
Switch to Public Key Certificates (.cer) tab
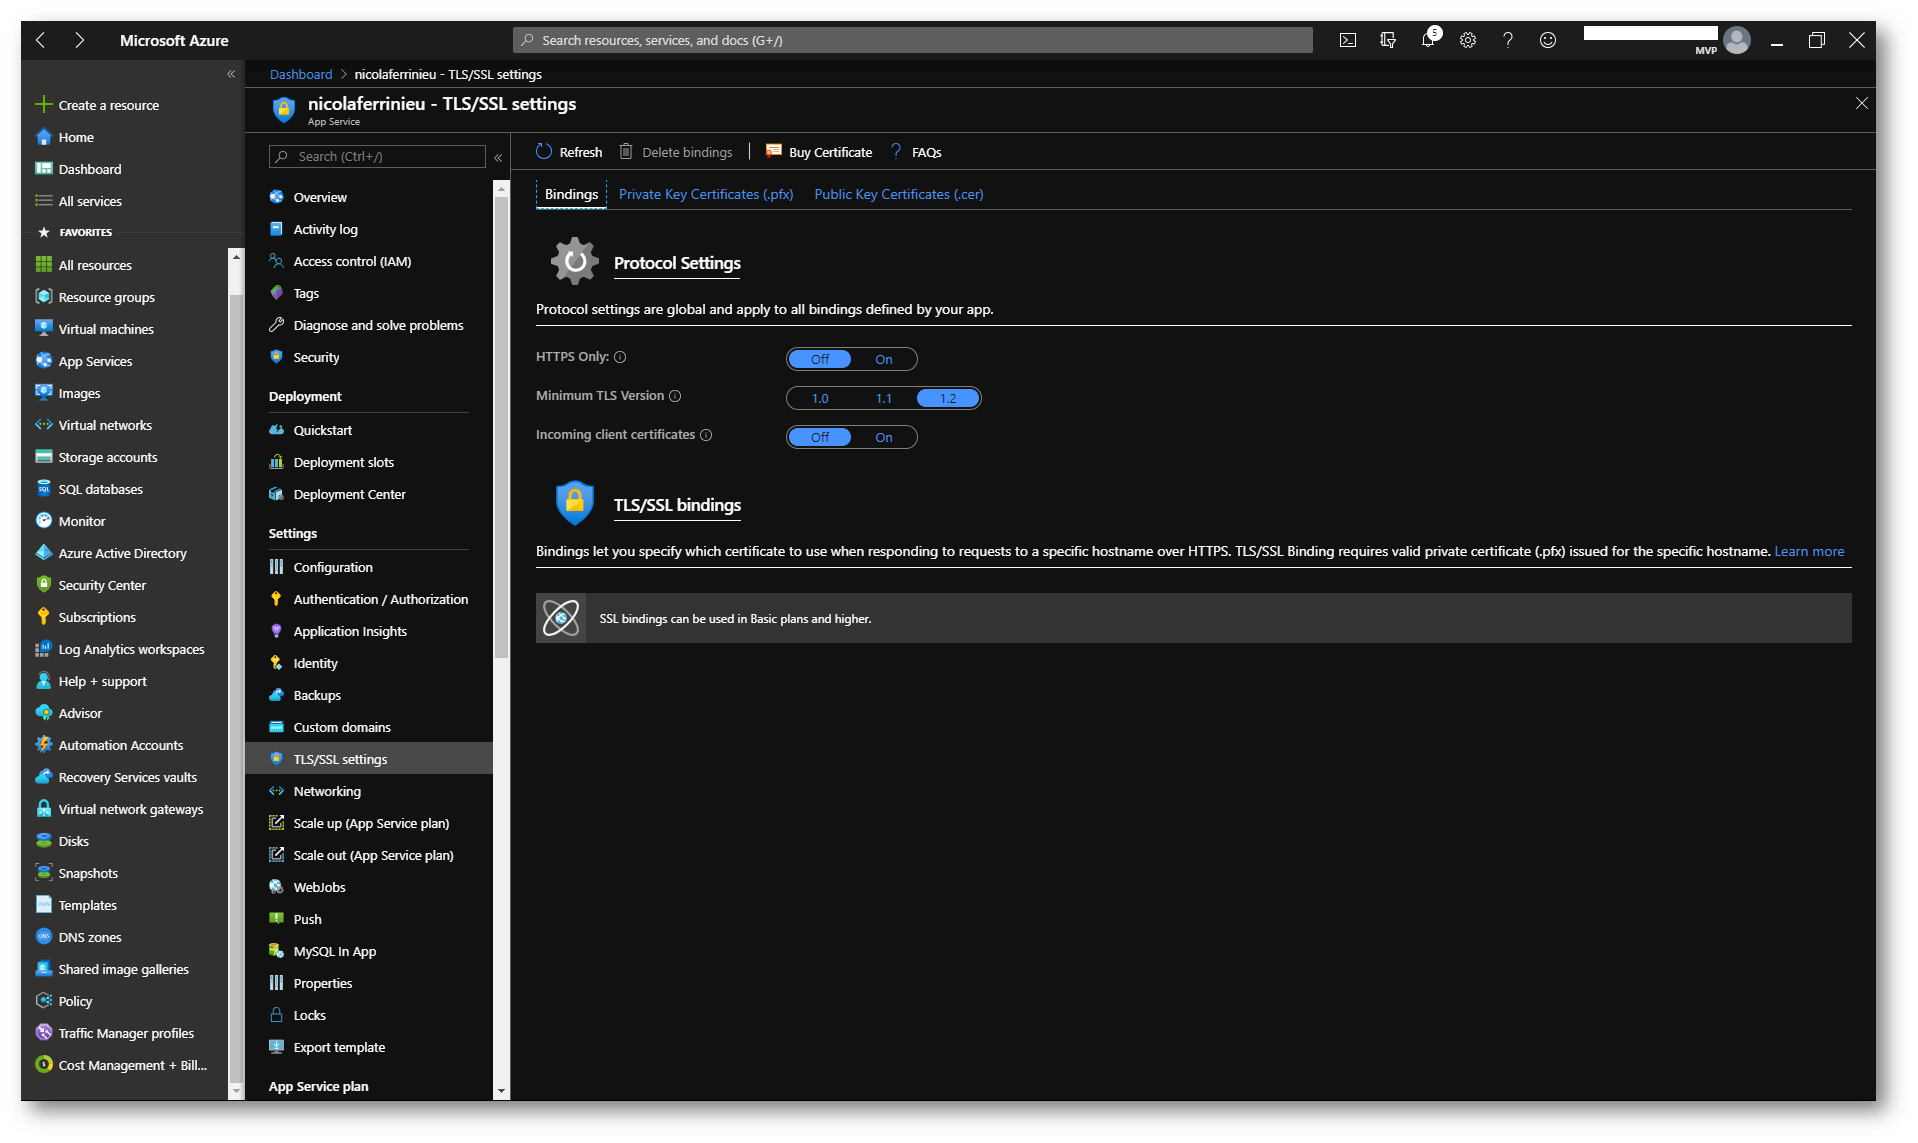(x=898, y=194)
